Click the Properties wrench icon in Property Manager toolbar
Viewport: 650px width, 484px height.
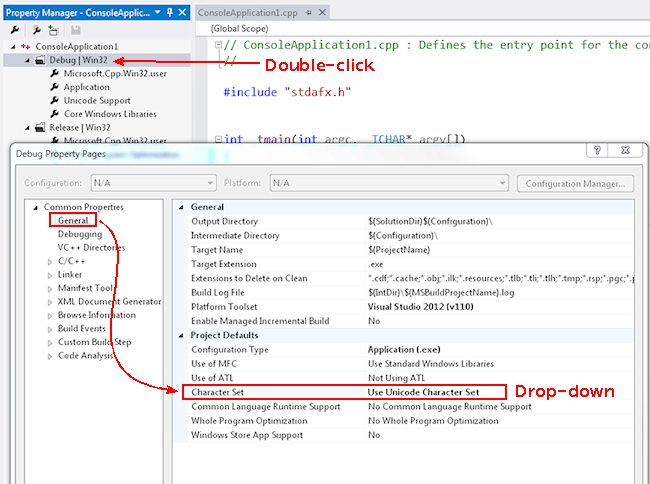[15, 30]
